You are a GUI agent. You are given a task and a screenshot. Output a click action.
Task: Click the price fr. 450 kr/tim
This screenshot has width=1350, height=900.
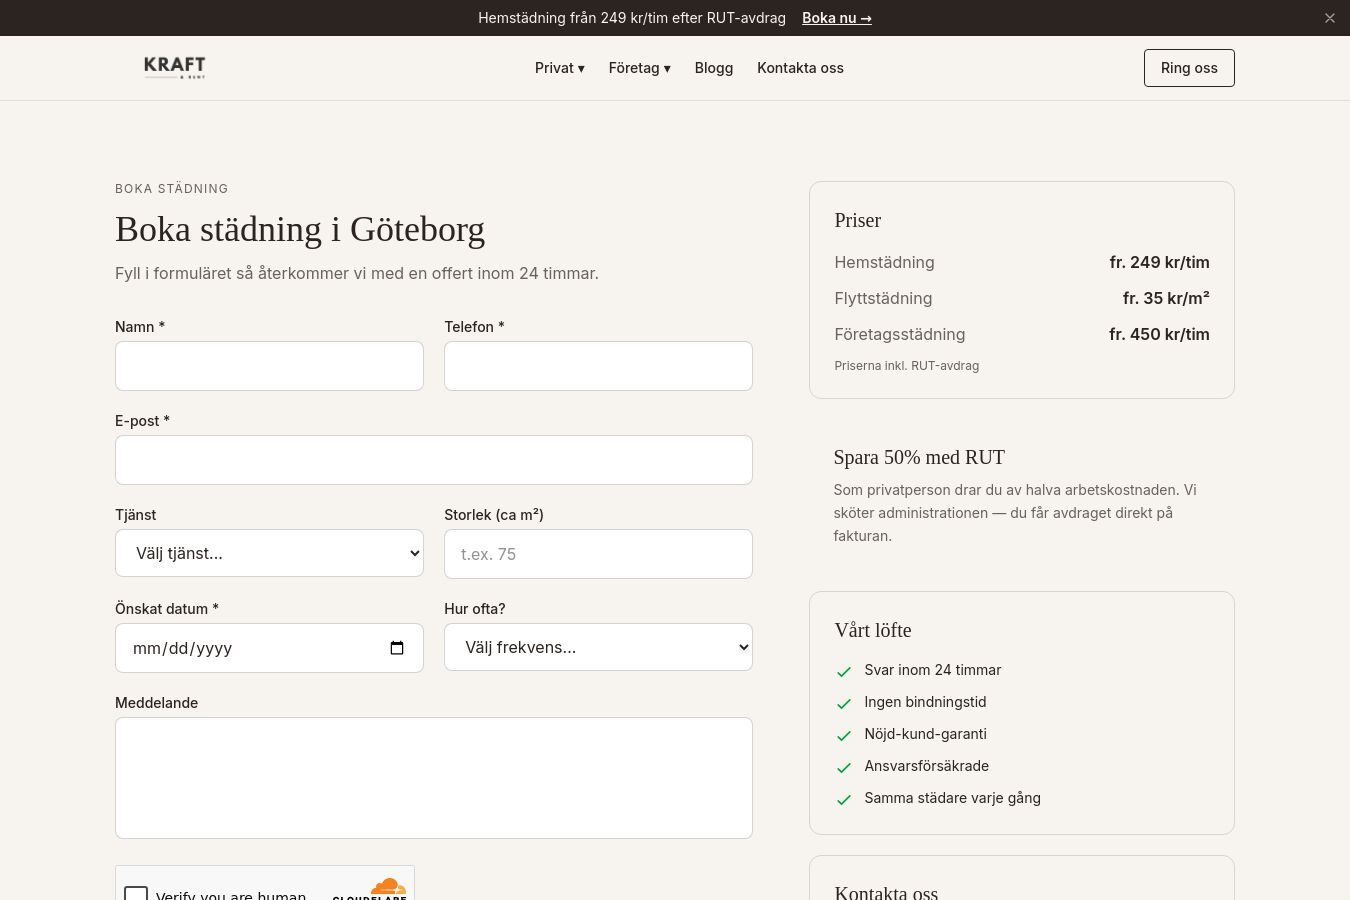click(x=1159, y=334)
